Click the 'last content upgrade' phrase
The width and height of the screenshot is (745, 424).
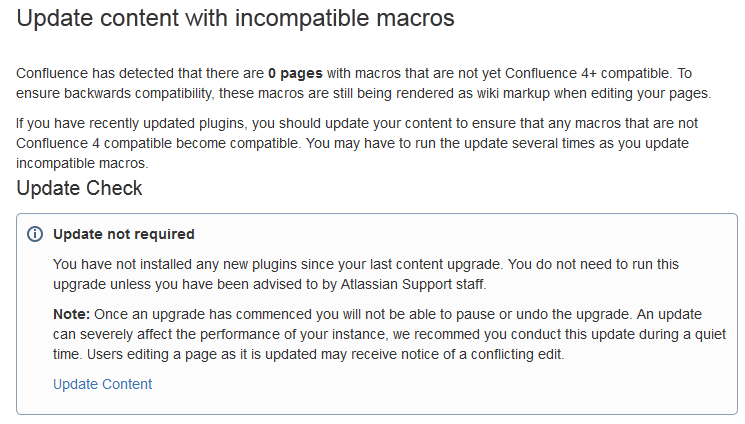pyautogui.click(x=444, y=265)
